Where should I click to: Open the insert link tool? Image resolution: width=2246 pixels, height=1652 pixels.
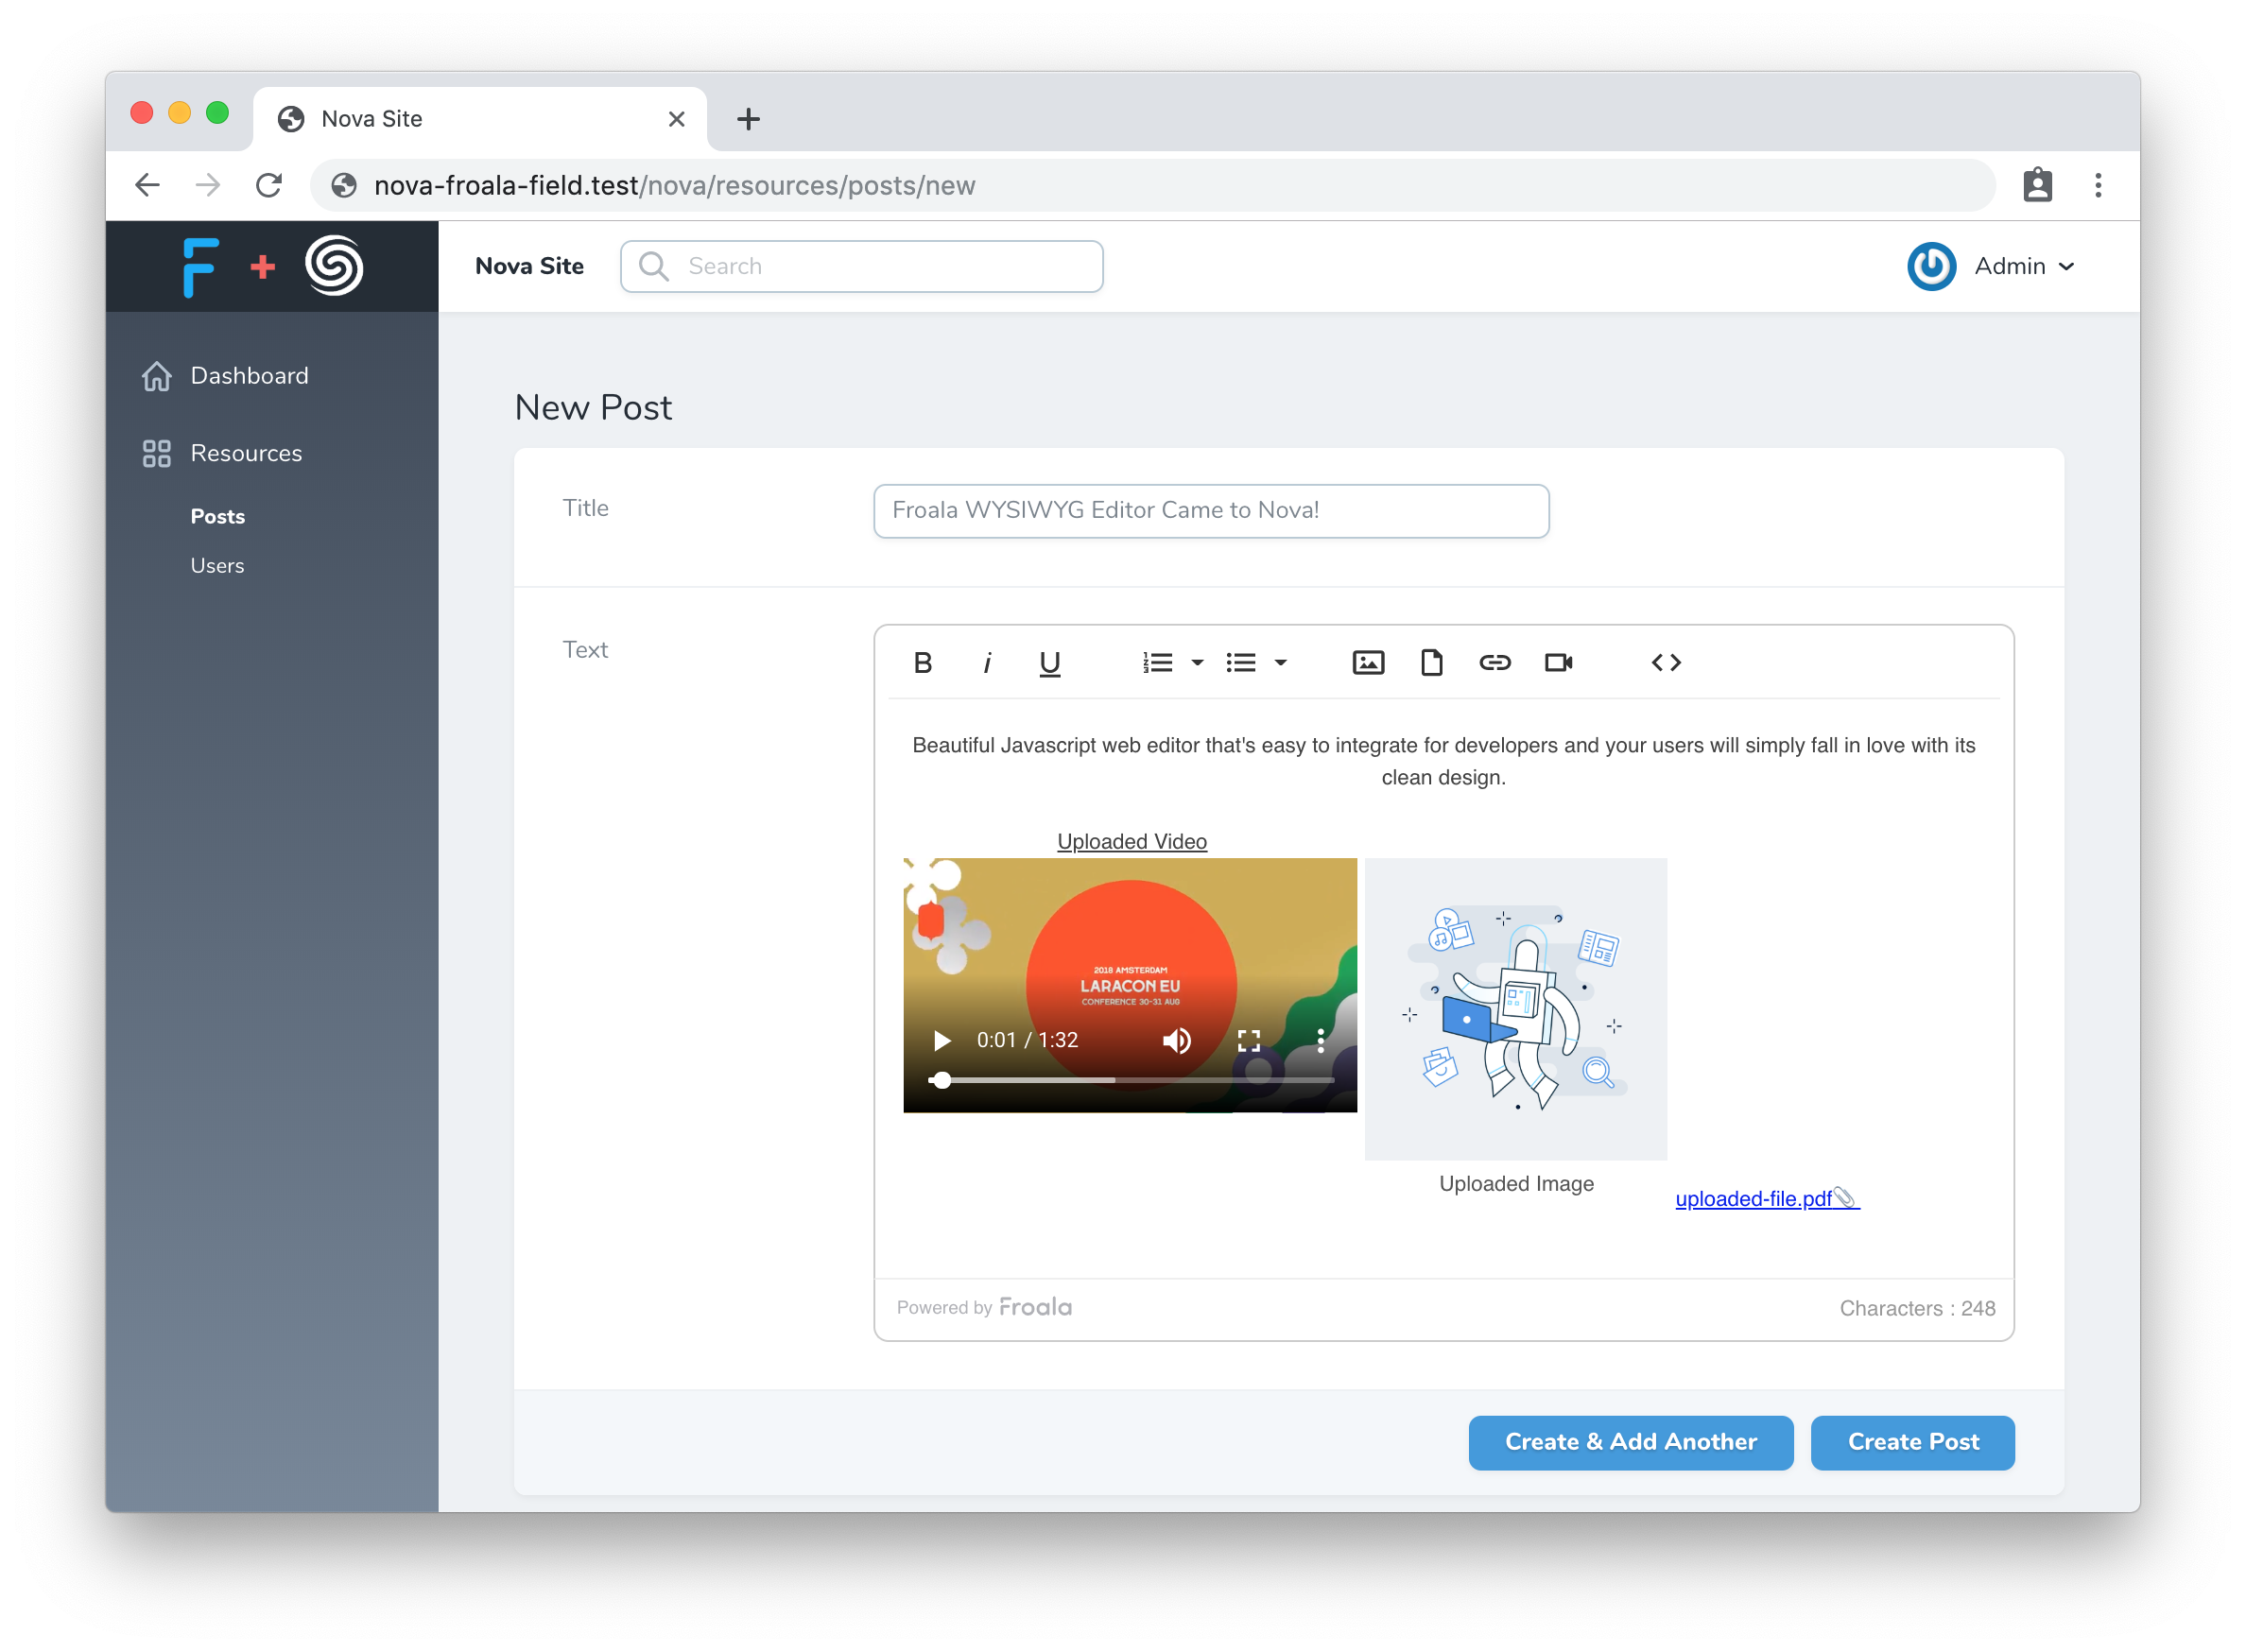pos(1495,662)
